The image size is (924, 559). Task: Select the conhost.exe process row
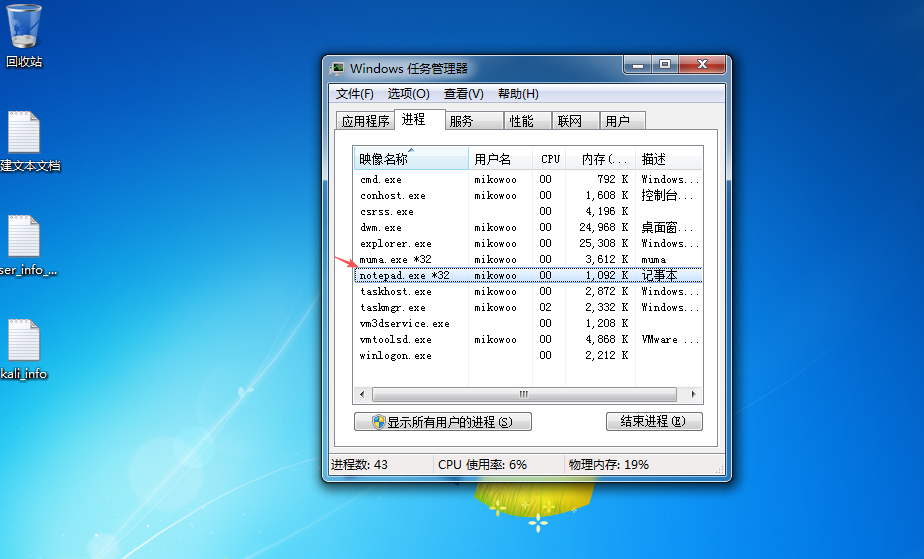pyautogui.click(x=528, y=195)
